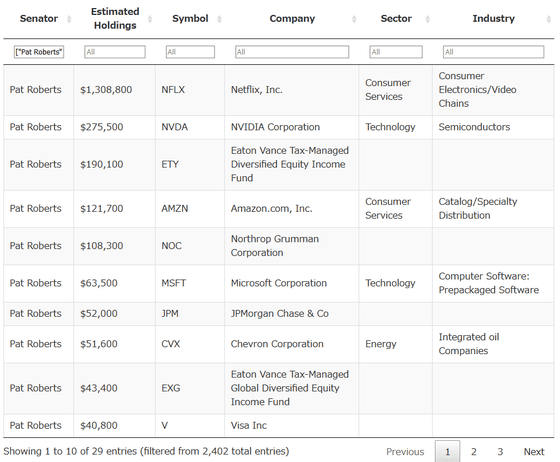Click Industry column sort arrows
The width and height of the screenshot is (560, 462).
point(549,19)
